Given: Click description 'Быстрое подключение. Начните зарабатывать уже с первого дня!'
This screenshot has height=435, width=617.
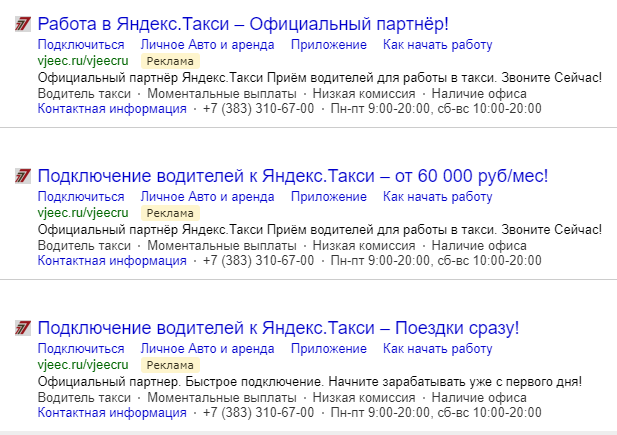Looking at the screenshot, I should (384, 382).
